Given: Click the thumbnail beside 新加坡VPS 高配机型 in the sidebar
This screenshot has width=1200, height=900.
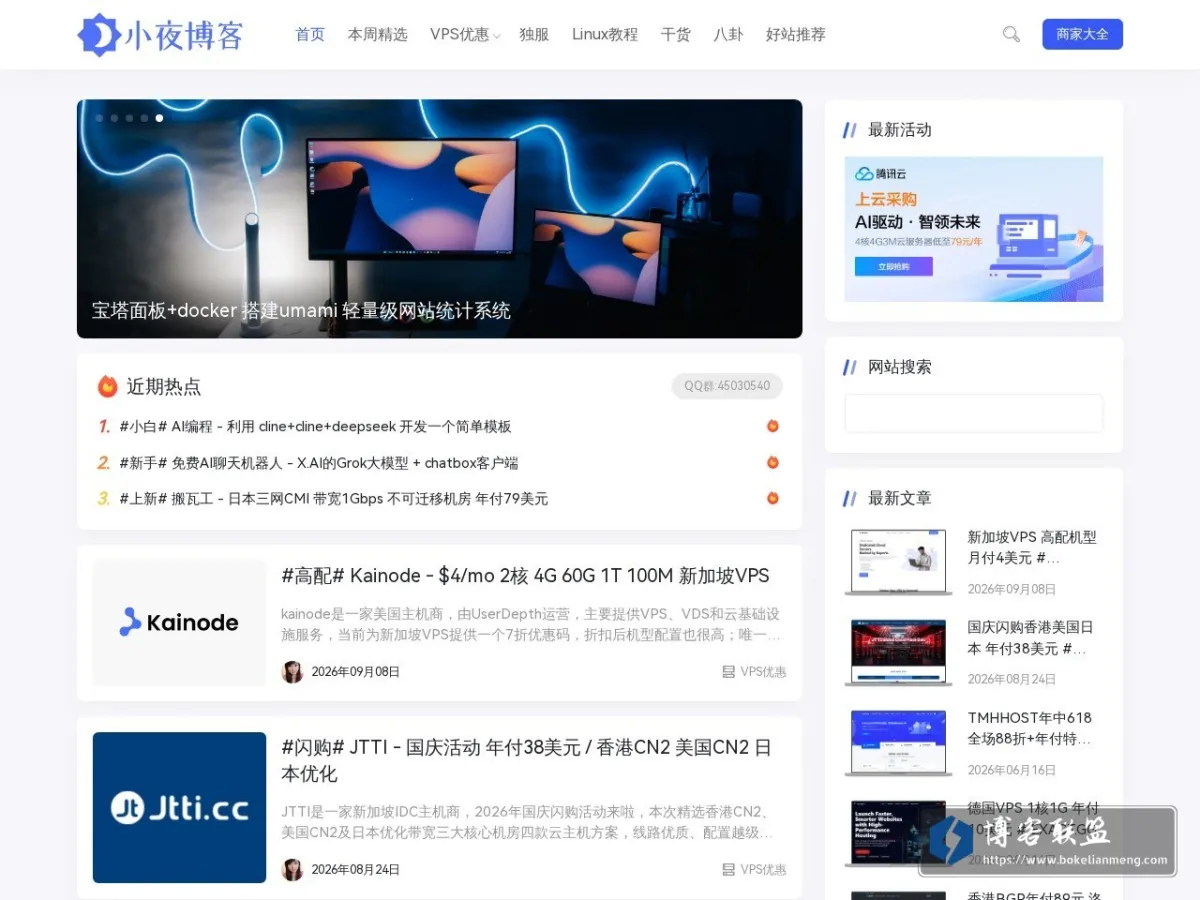Looking at the screenshot, I should (x=898, y=562).
